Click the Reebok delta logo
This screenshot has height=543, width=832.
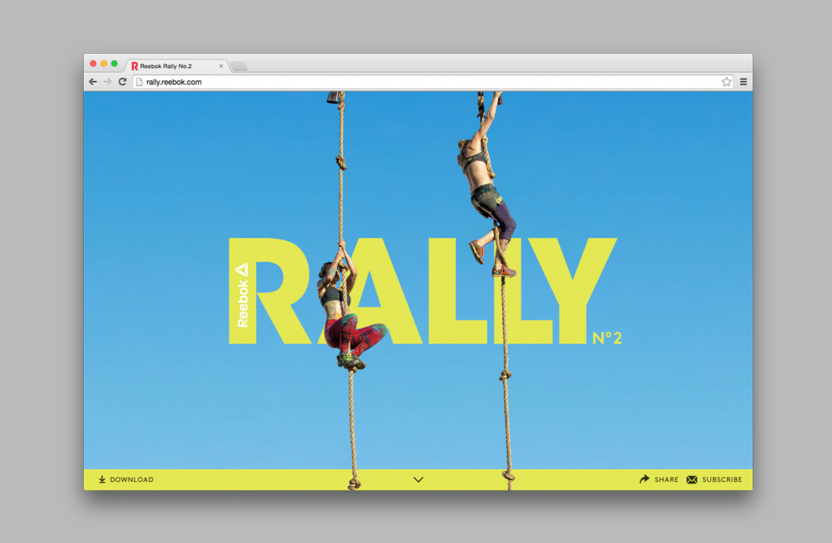pos(241,270)
